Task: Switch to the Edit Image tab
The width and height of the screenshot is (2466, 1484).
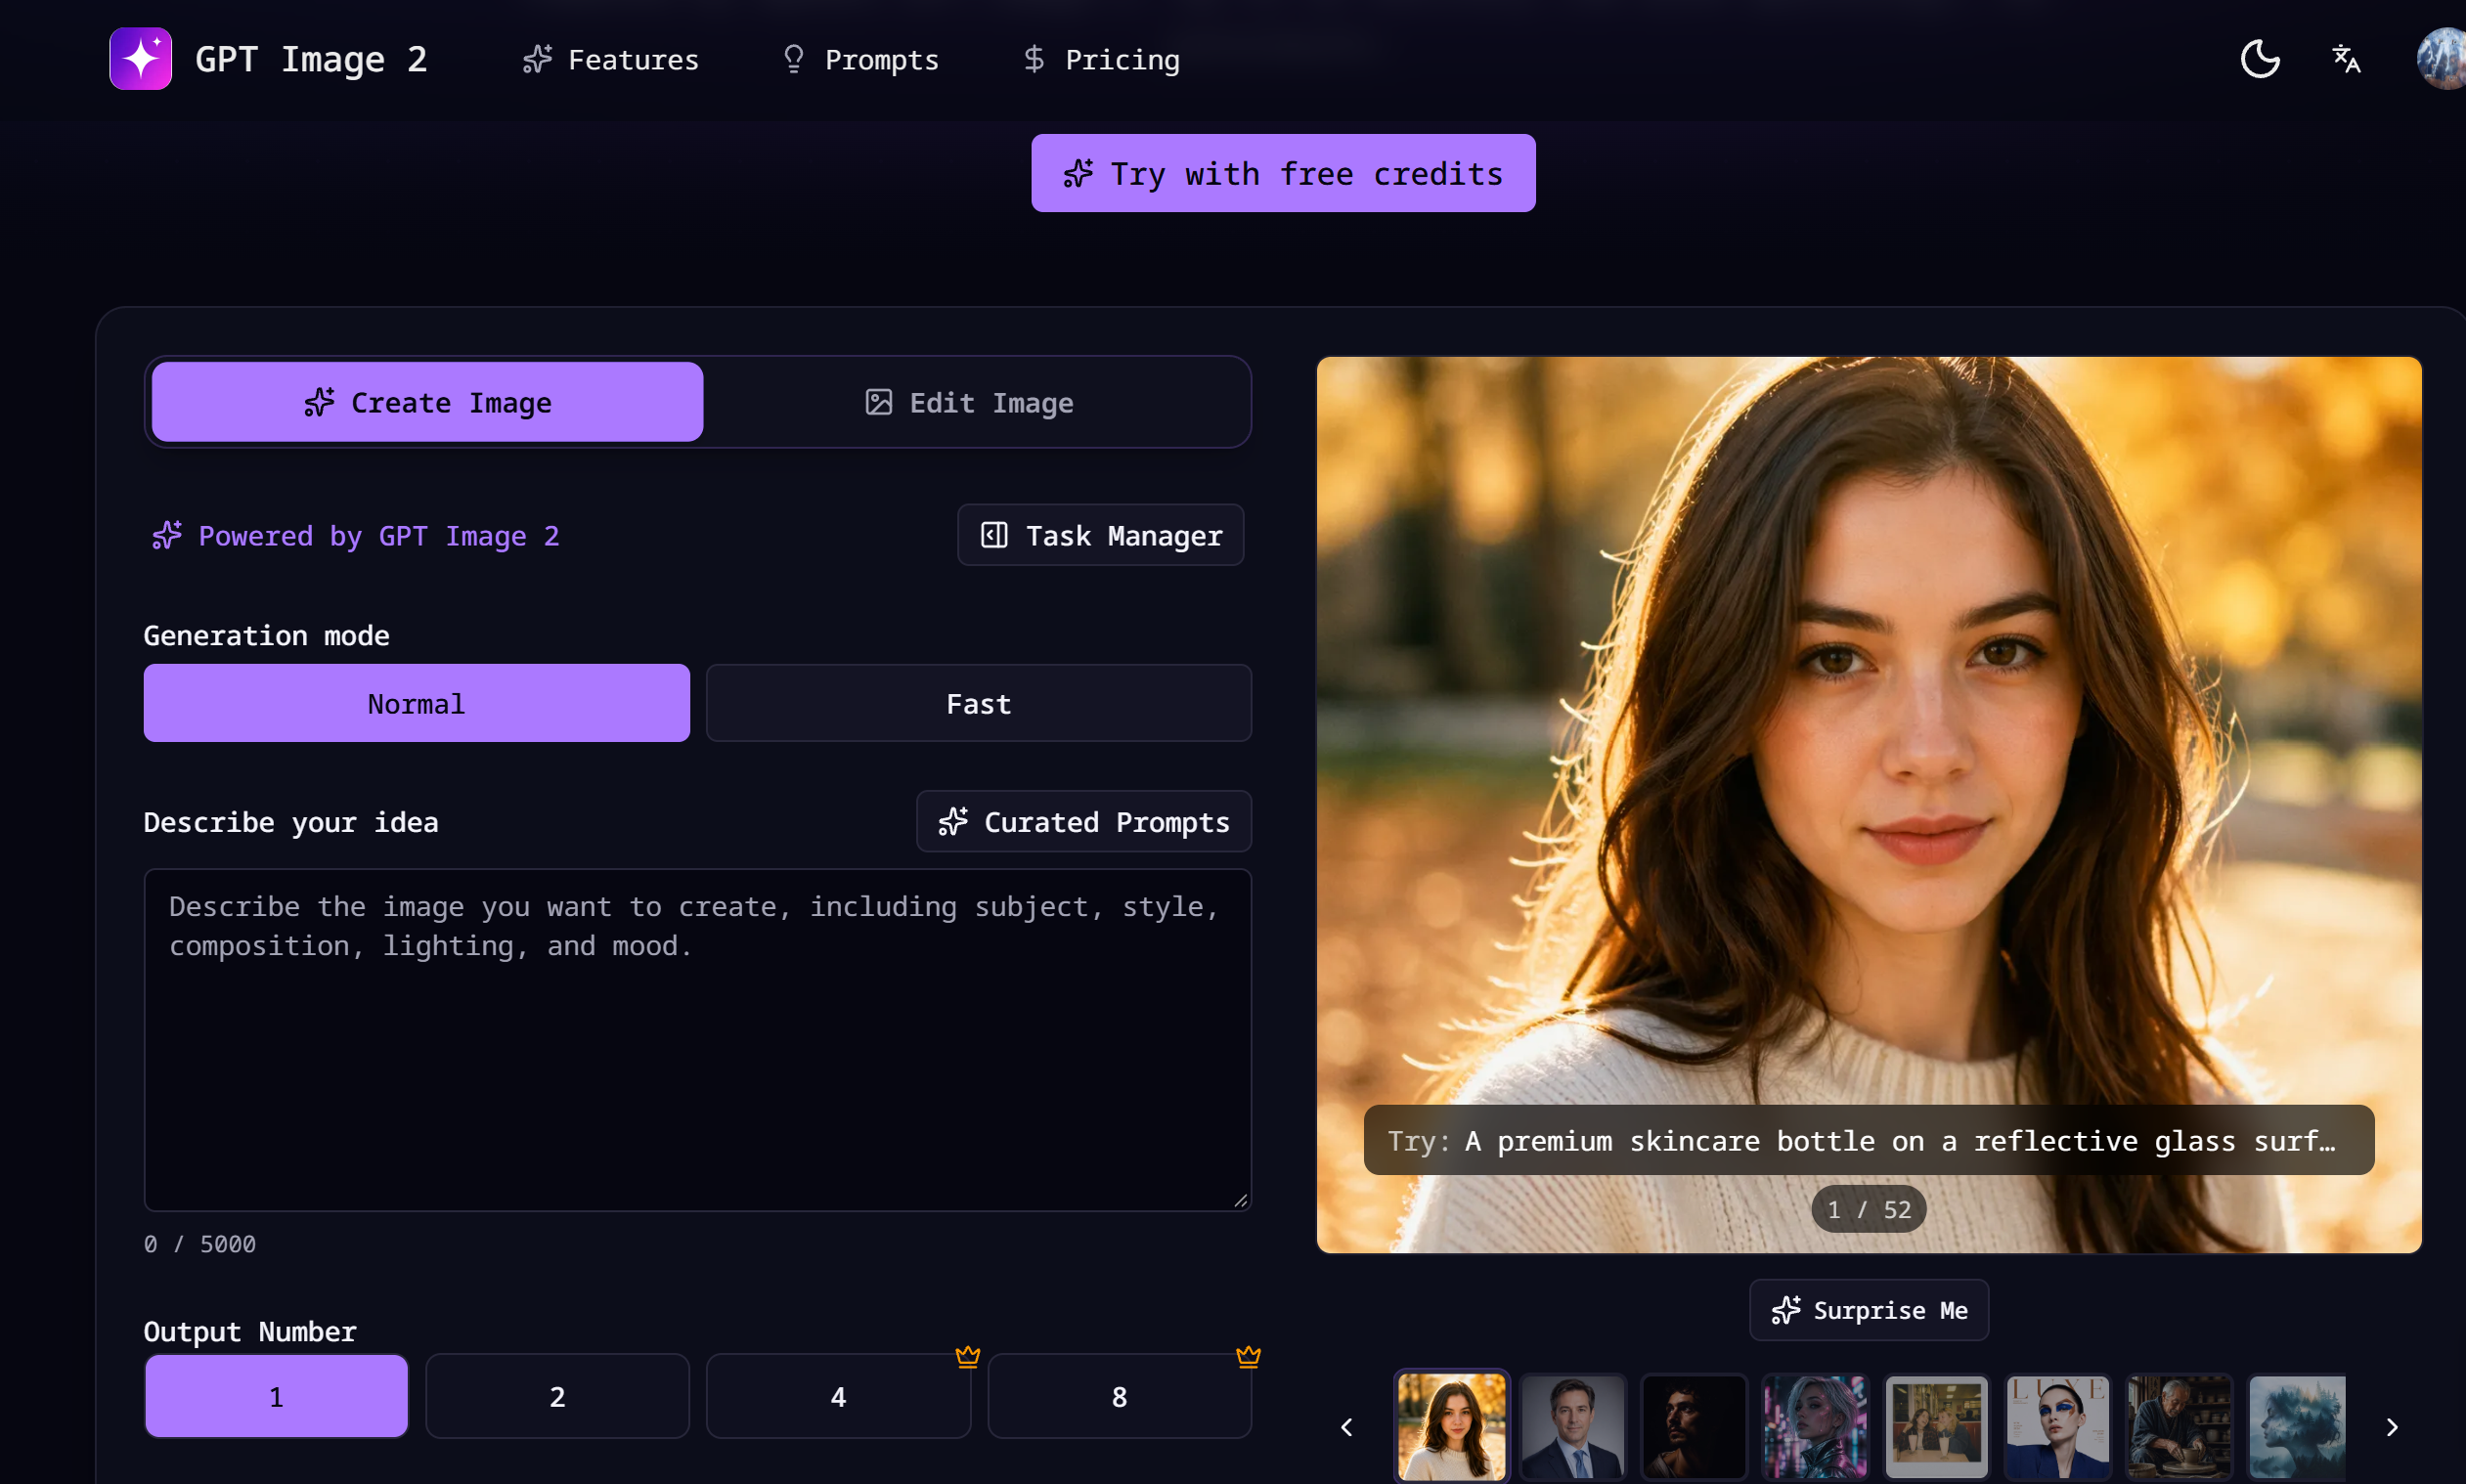Action: pyautogui.click(x=969, y=402)
